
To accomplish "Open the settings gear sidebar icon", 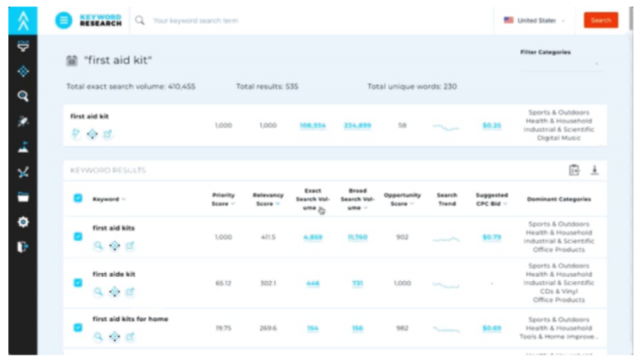I will (23, 222).
